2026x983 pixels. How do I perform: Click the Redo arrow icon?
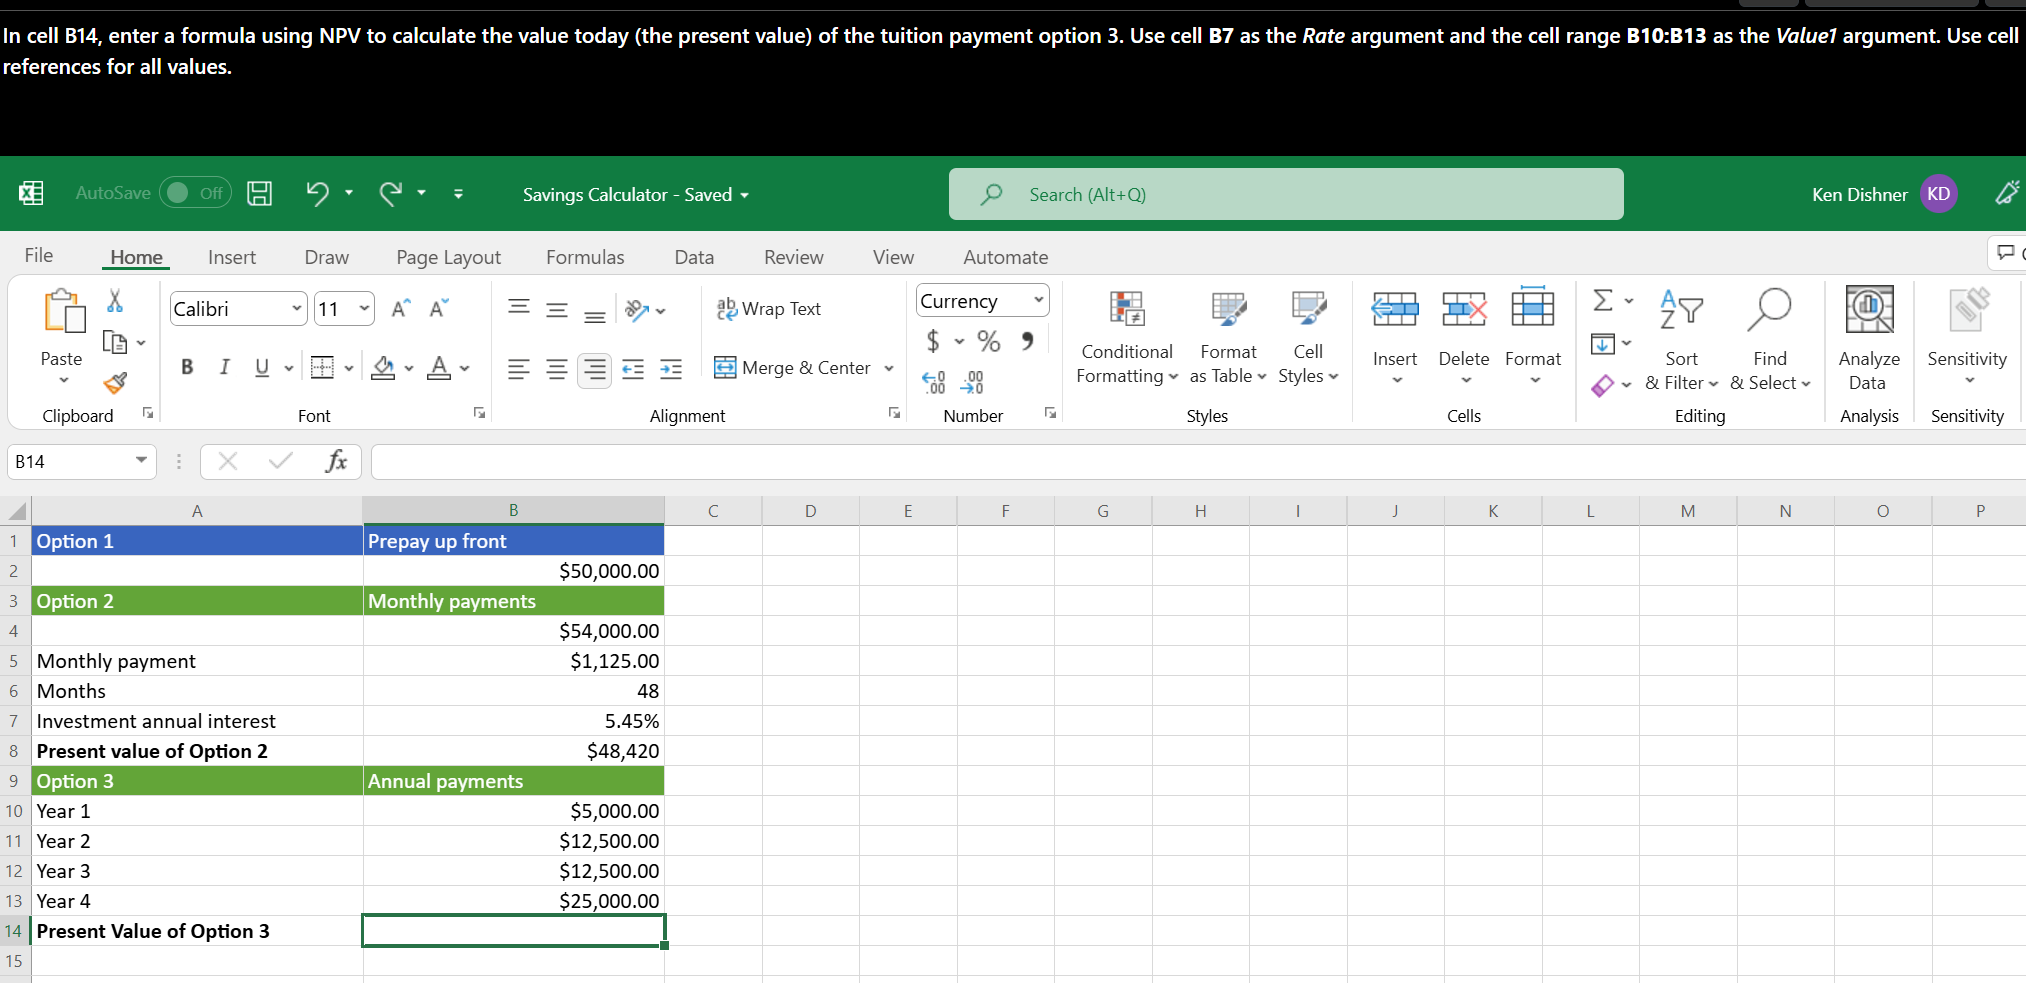(390, 193)
